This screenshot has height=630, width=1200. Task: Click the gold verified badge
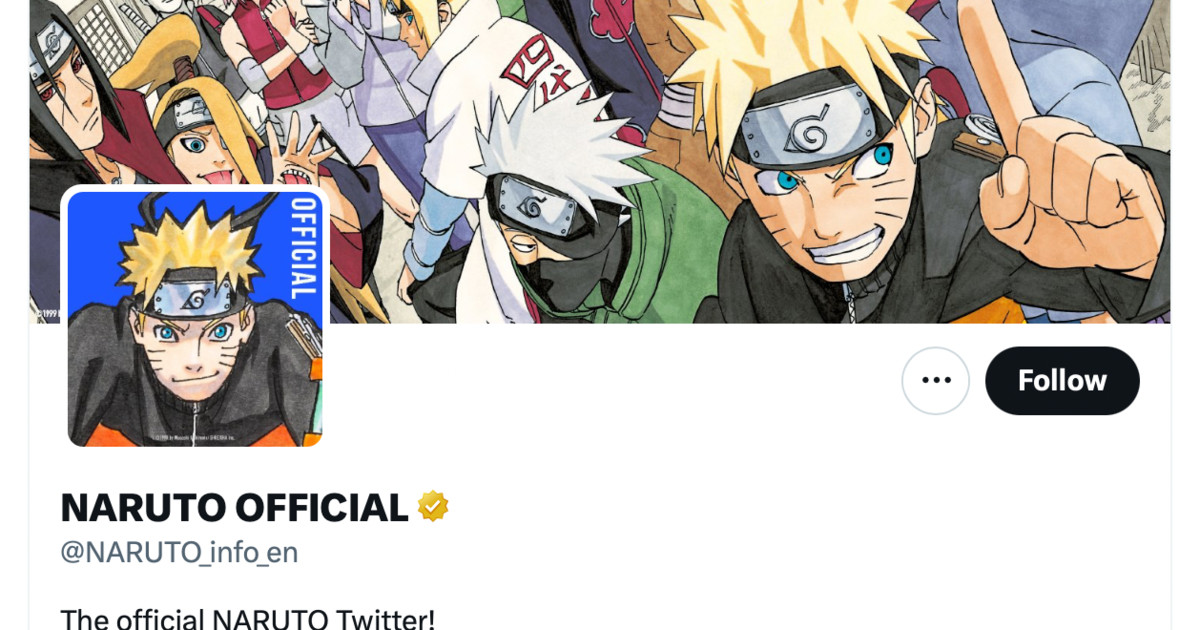pyautogui.click(x=433, y=506)
